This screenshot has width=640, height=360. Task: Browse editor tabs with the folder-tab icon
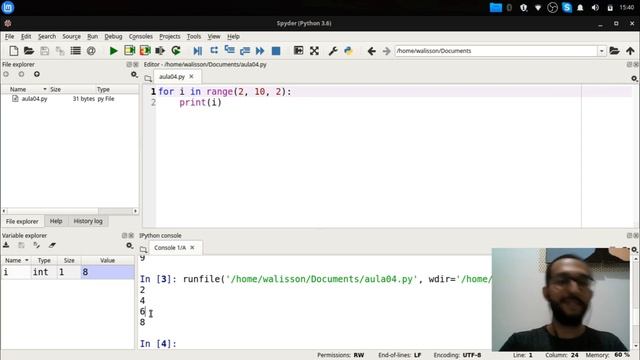(148, 78)
